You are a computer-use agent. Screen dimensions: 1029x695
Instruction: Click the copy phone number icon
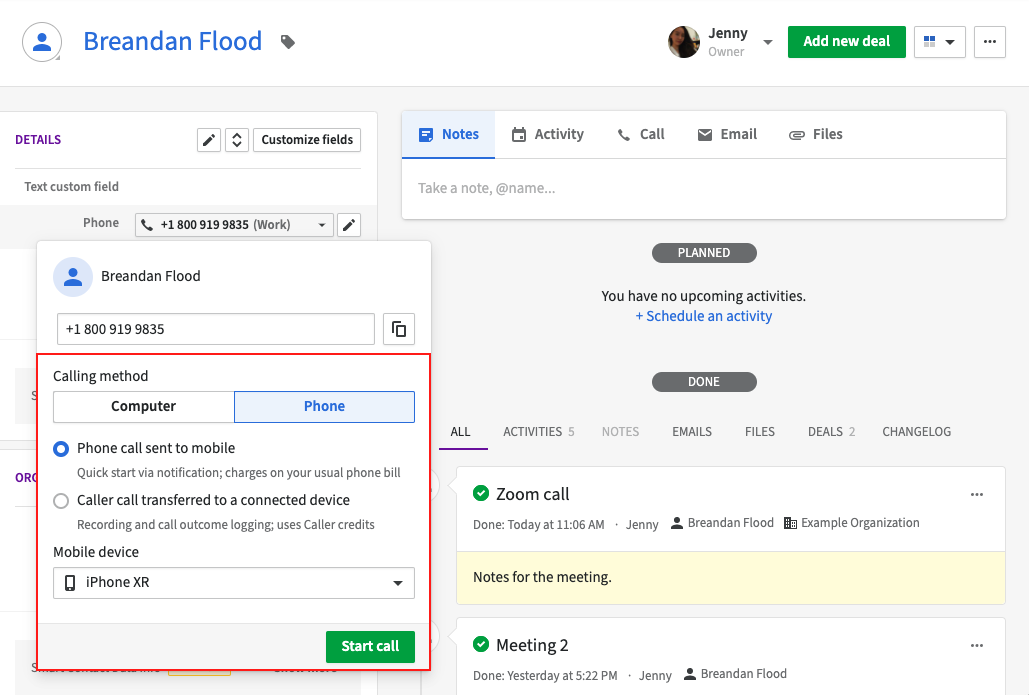pos(399,329)
